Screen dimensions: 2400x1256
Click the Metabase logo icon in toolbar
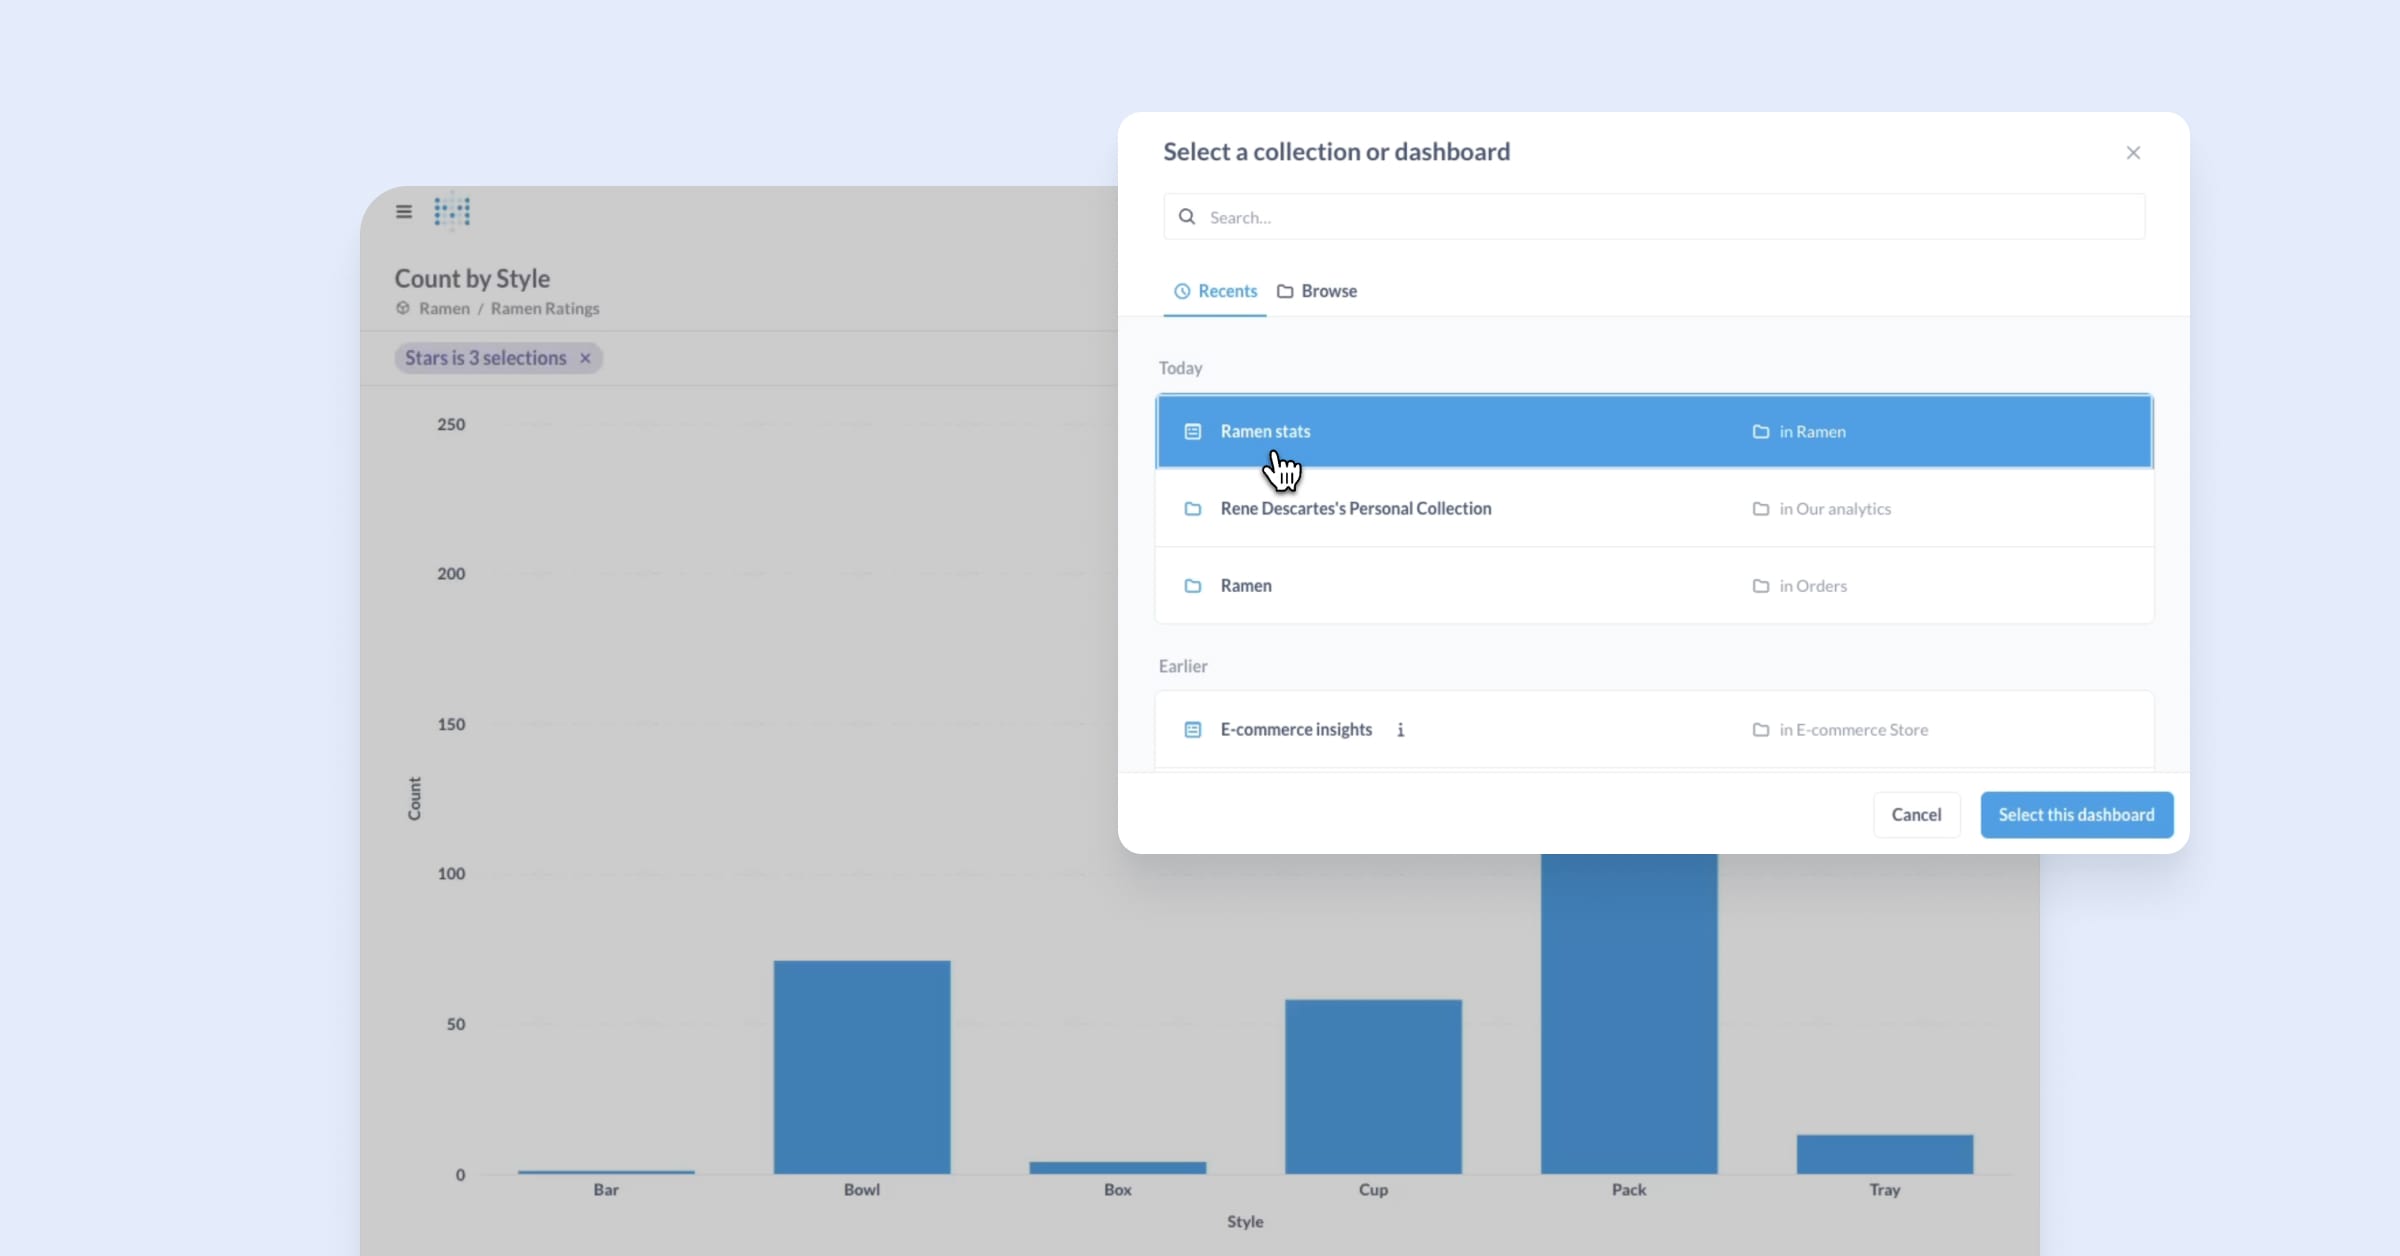(x=452, y=211)
